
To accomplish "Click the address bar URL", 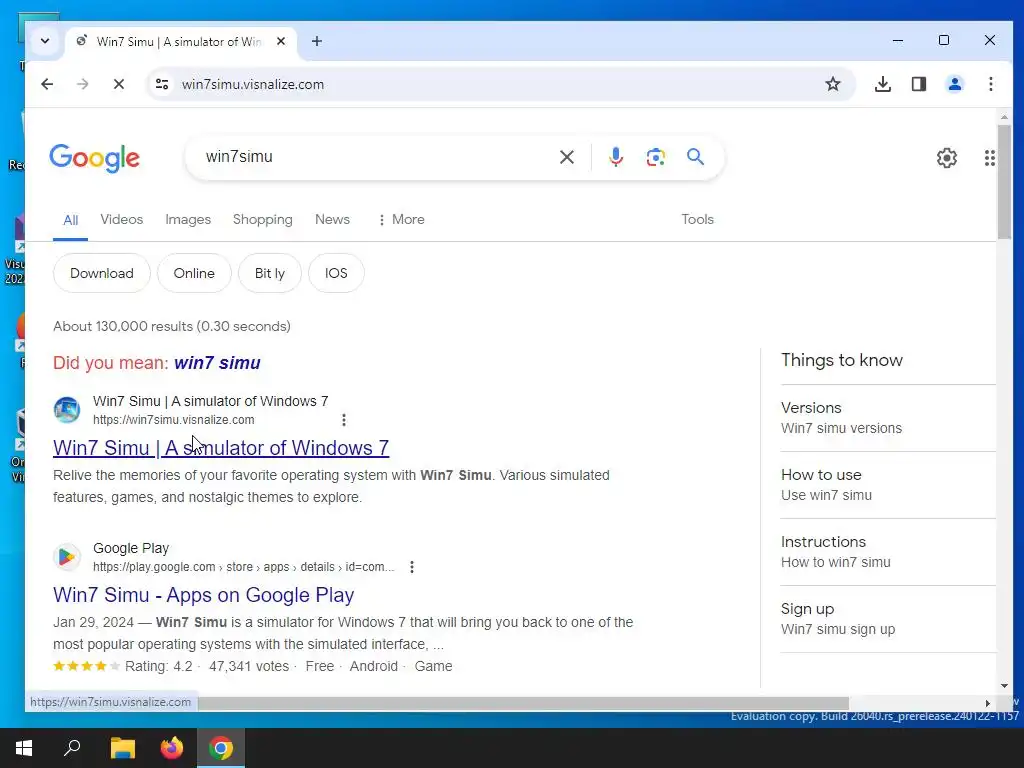I will click(253, 84).
